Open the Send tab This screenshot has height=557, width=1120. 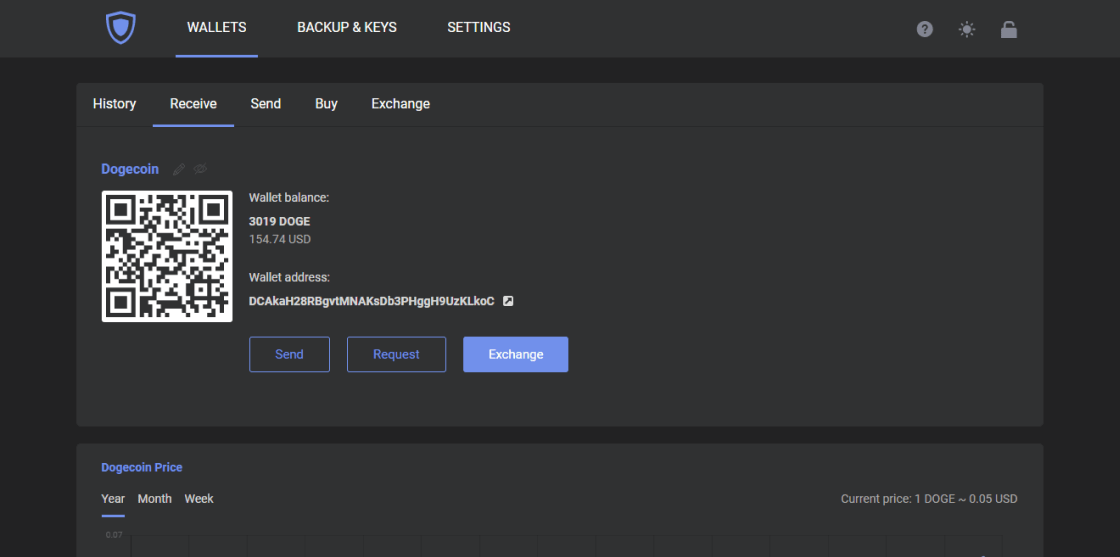coord(266,104)
